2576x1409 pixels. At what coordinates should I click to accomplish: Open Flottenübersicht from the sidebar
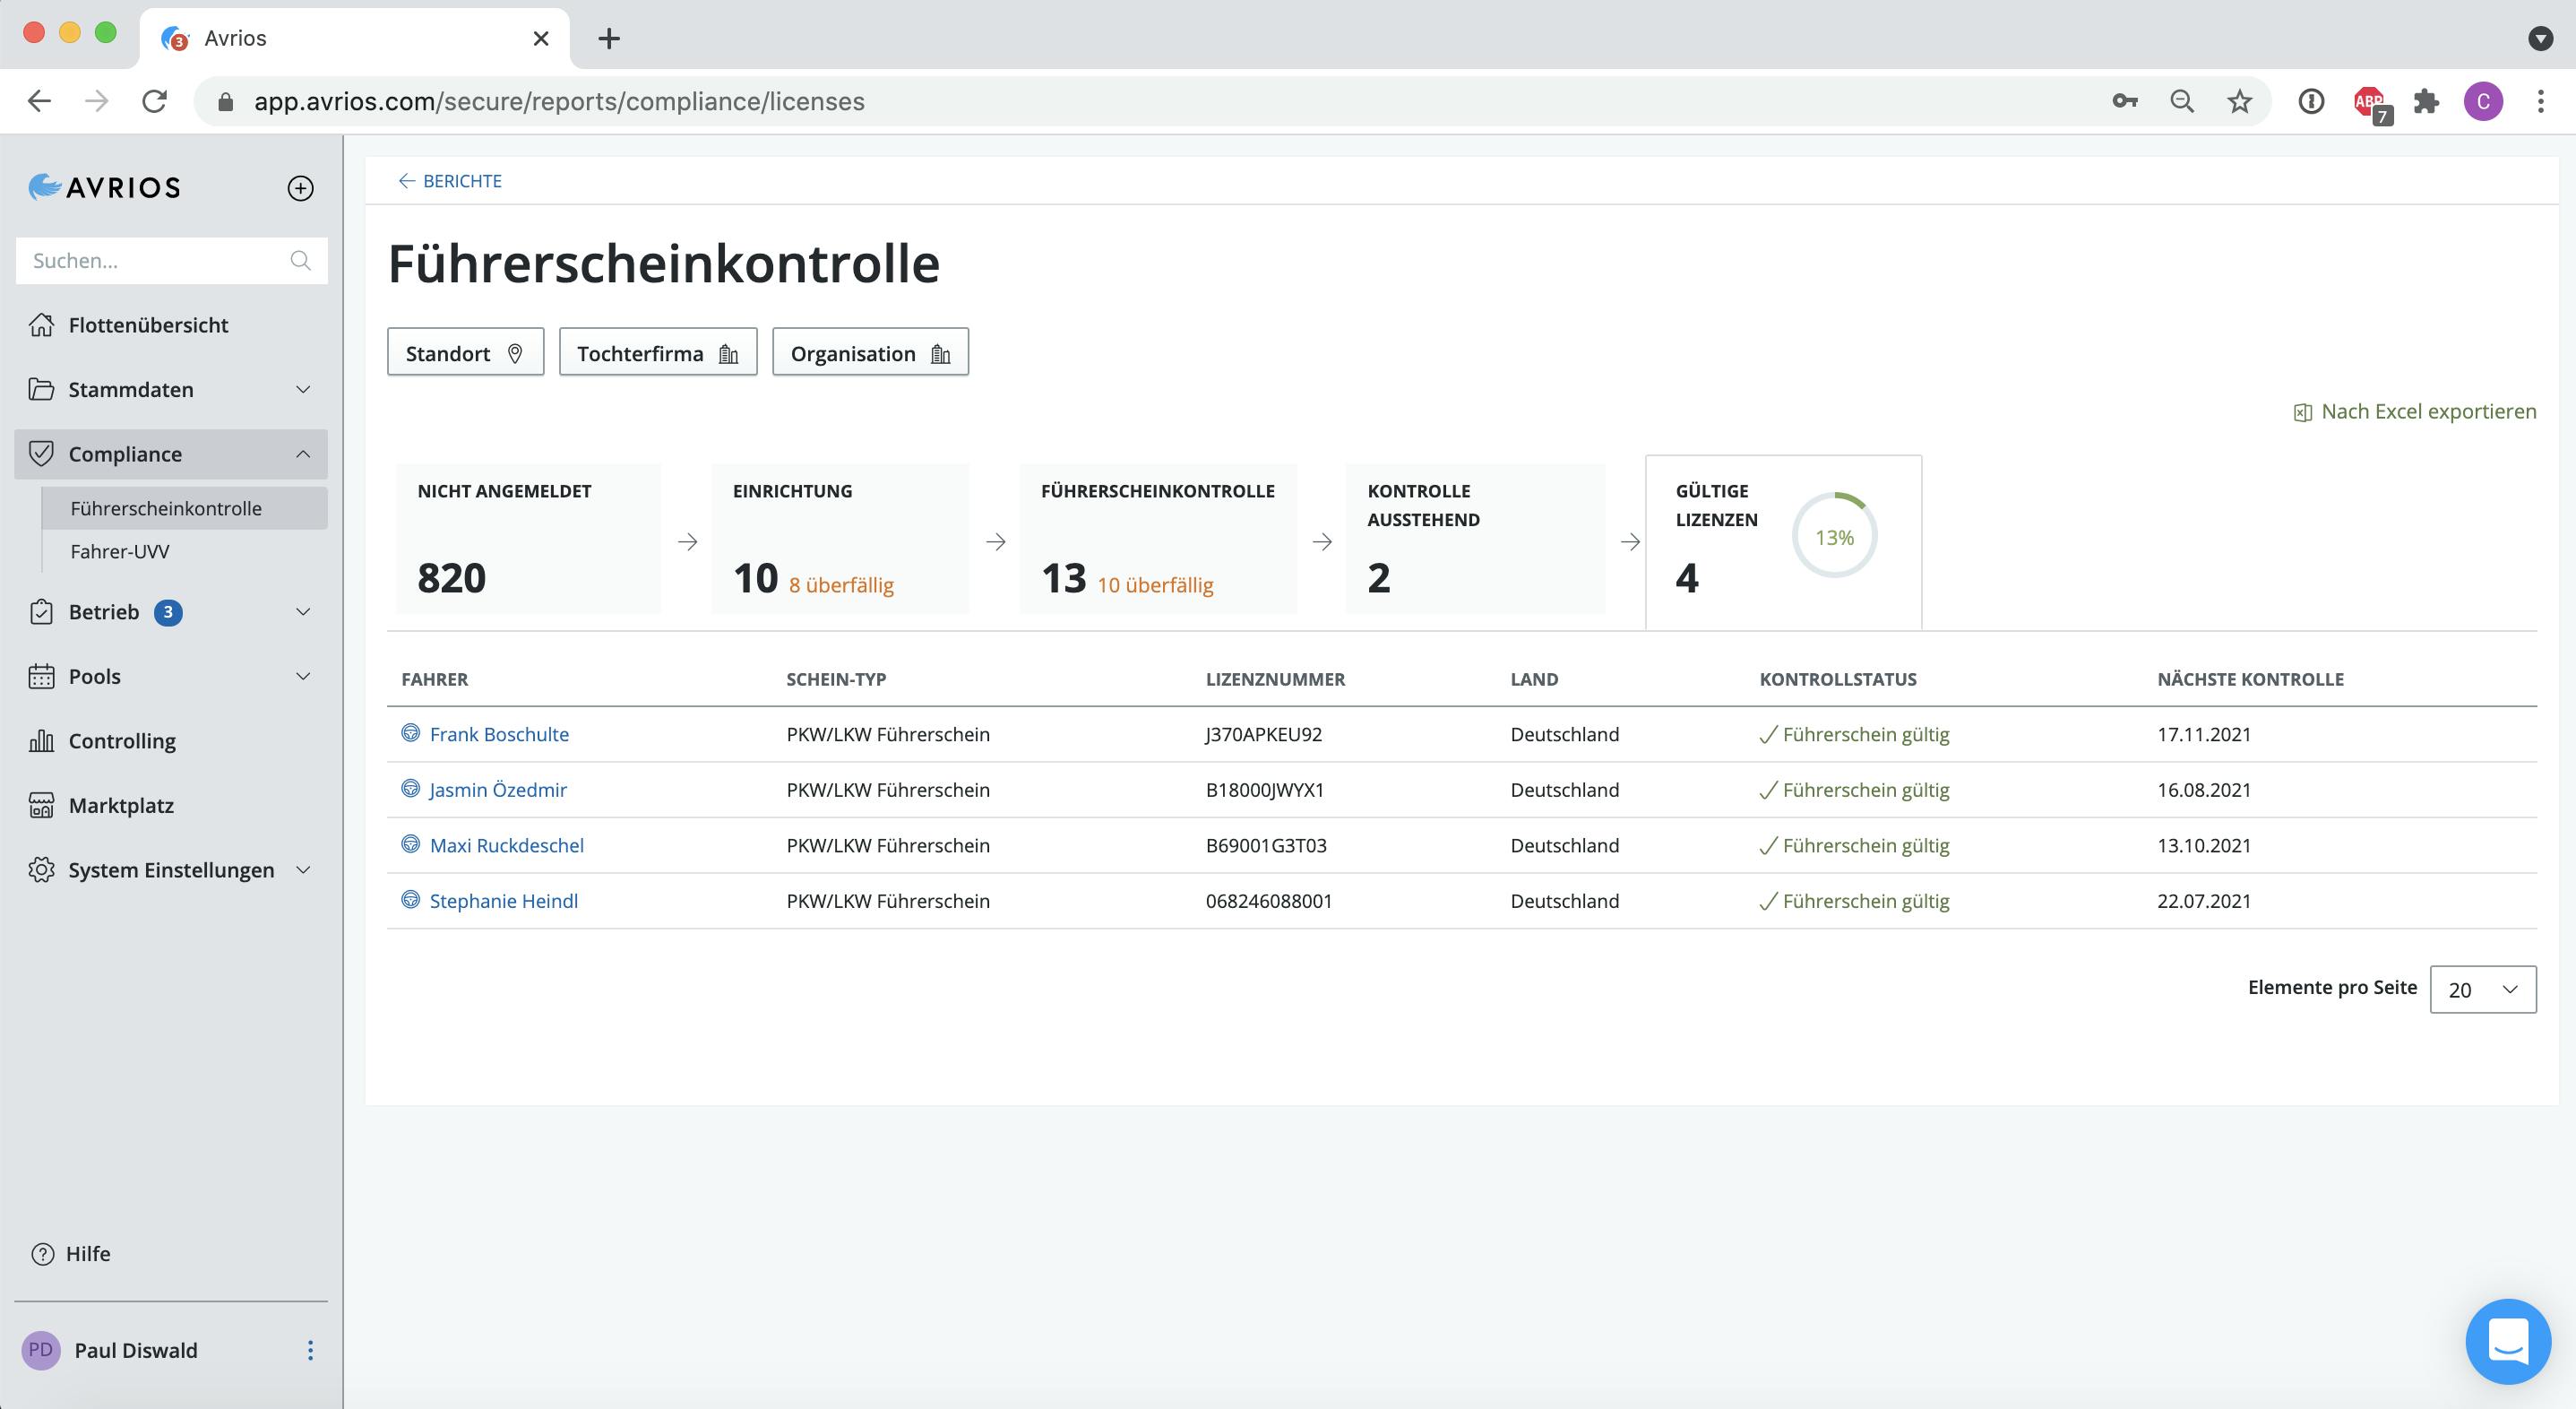(x=148, y=325)
